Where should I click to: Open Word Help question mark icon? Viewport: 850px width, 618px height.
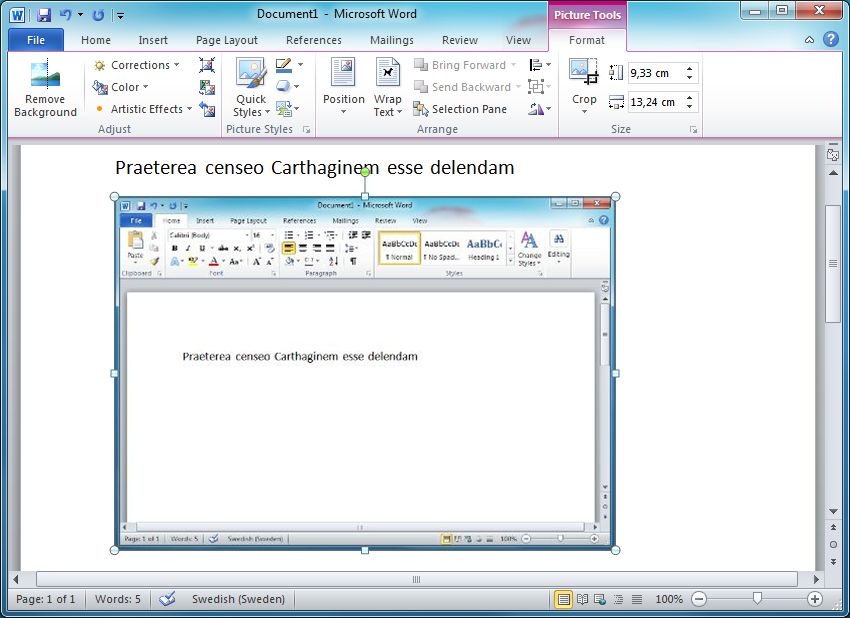(830, 40)
